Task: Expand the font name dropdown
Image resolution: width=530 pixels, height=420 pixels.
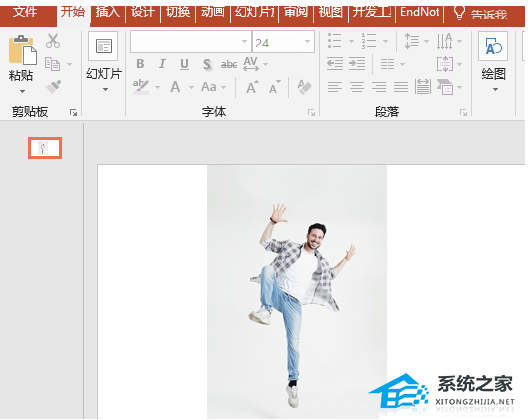Action: tap(244, 42)
